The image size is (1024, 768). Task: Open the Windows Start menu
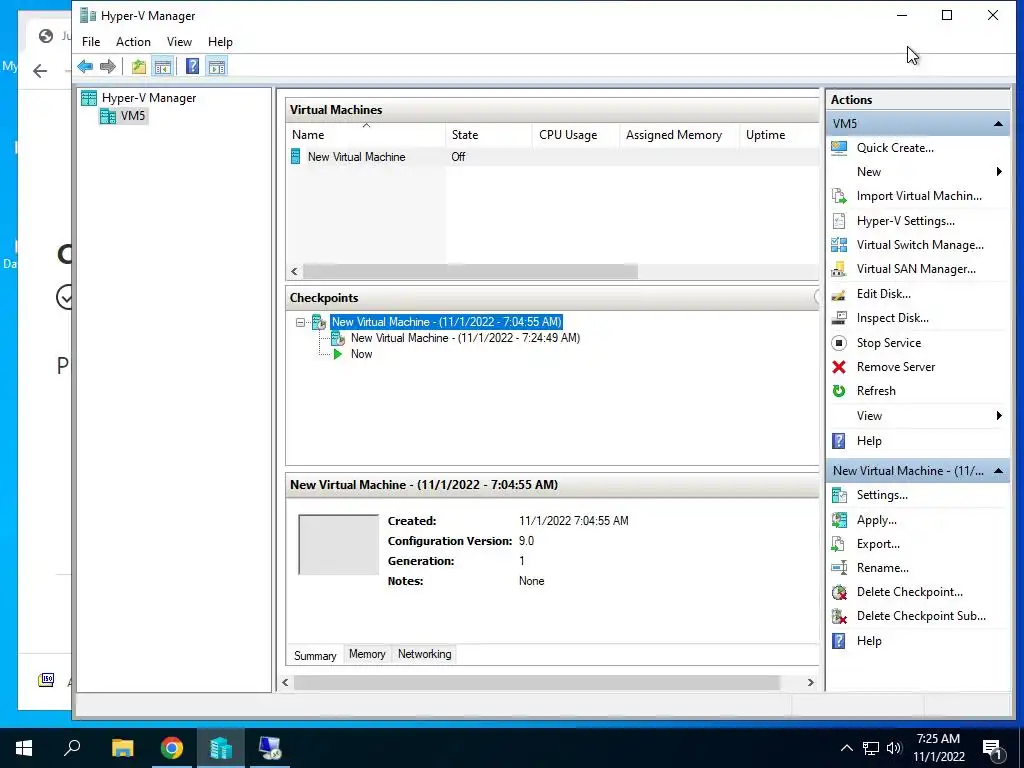(x=24, y=748)
